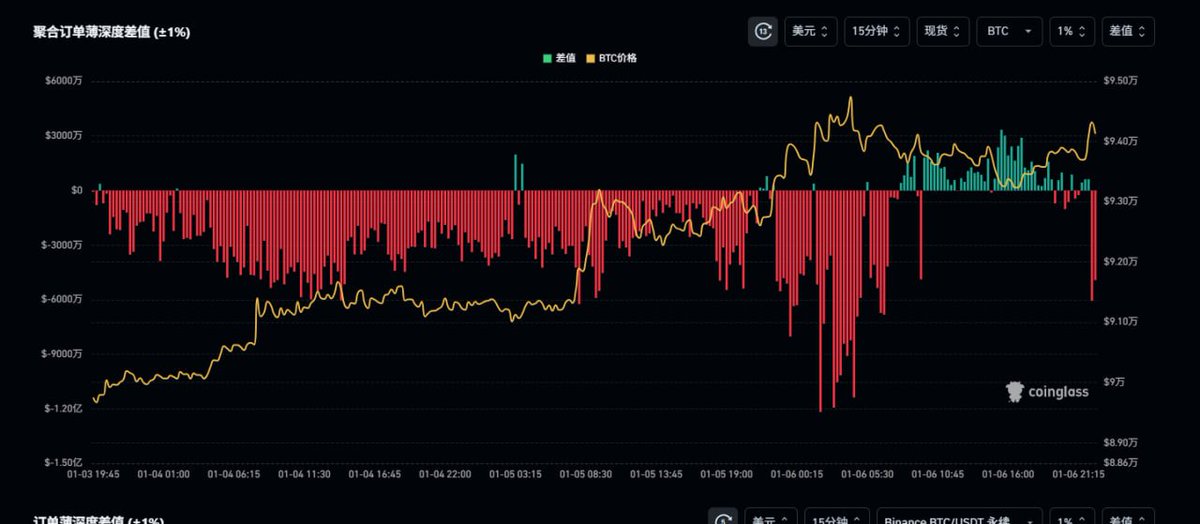1200x524 pixels.
Task: Click the $6000万 left axis label
Action: (64, 81)
